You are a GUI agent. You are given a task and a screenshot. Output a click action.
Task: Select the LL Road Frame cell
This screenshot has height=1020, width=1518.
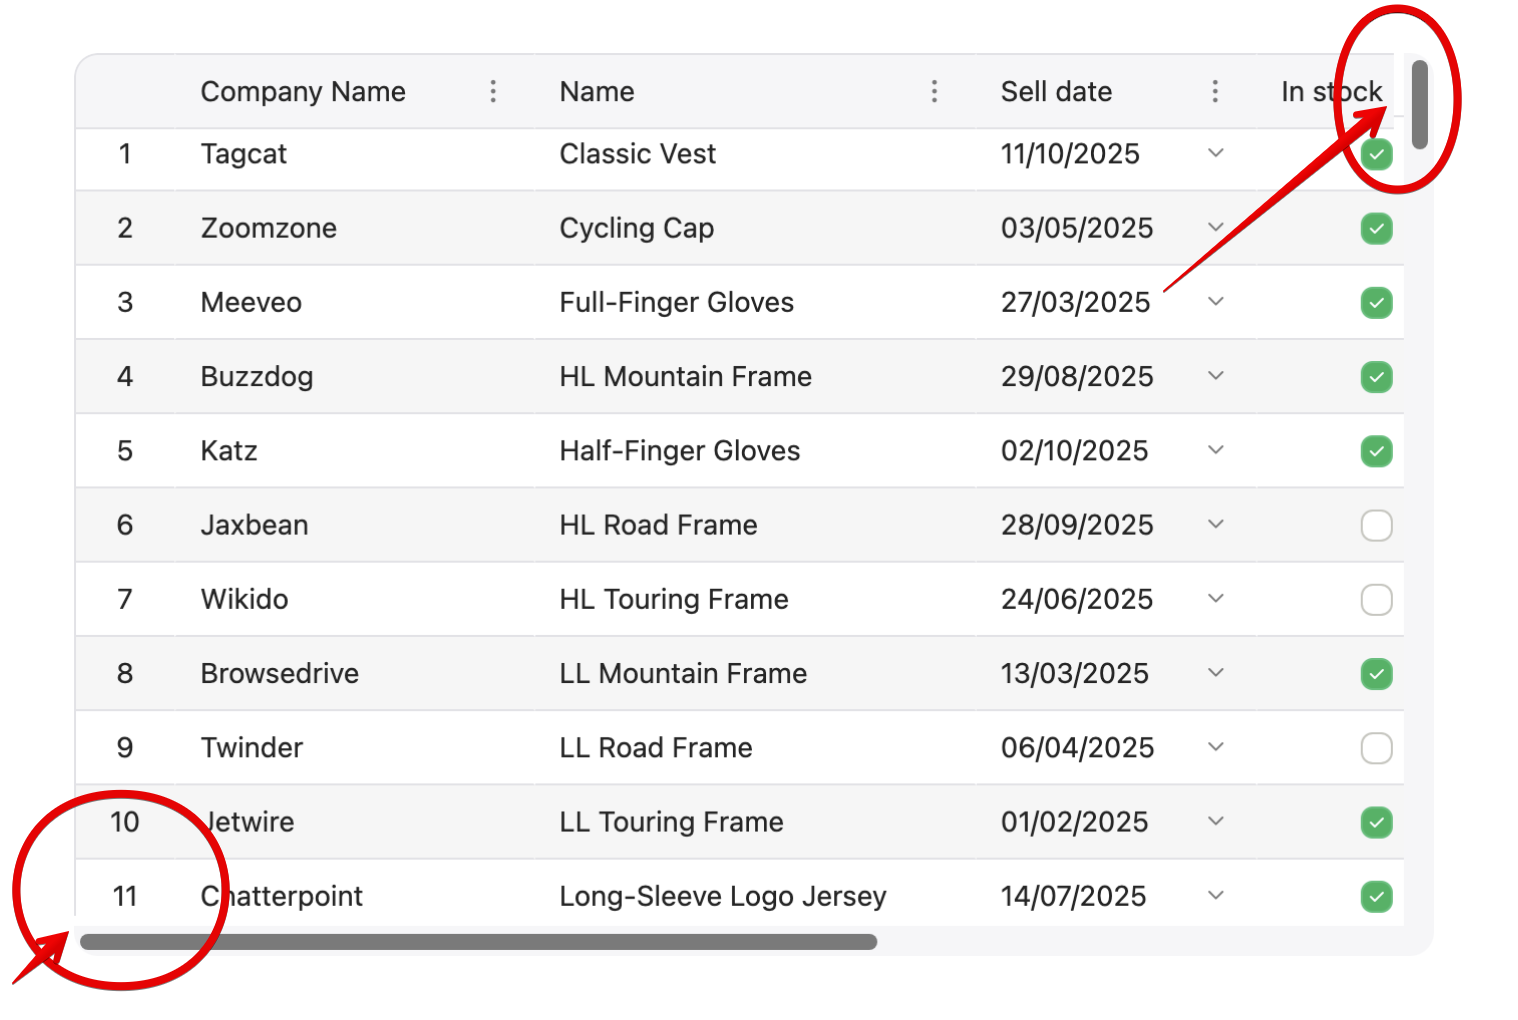(755, 747)
